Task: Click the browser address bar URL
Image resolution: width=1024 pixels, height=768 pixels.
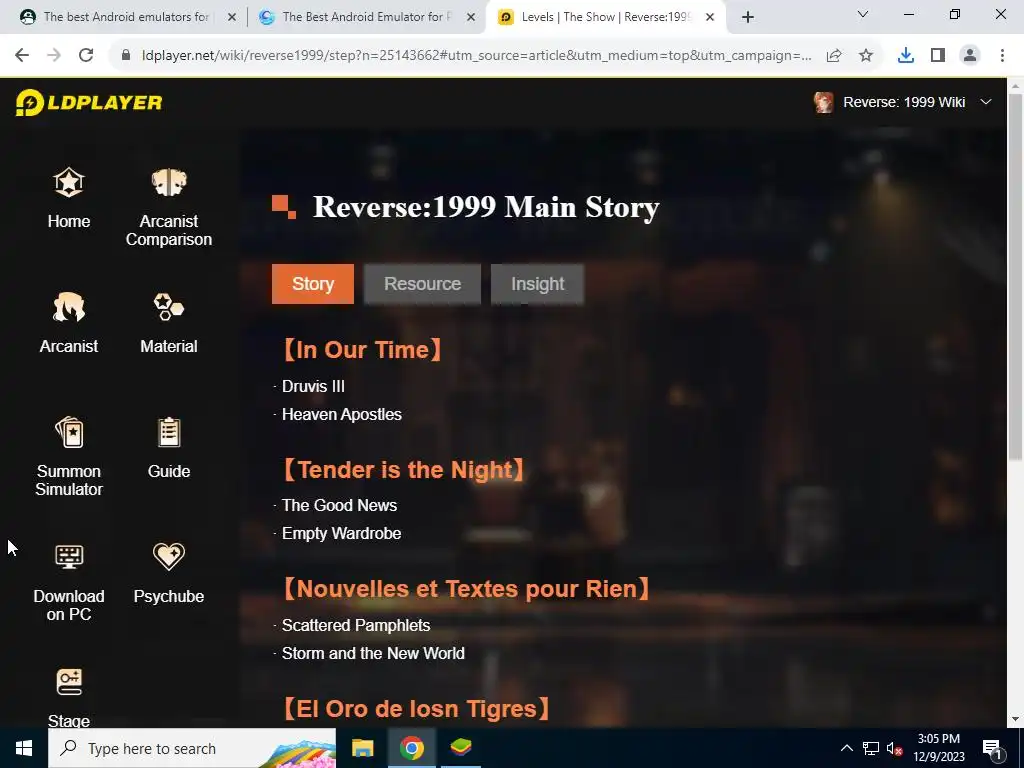Action: [x=477, y=56]
